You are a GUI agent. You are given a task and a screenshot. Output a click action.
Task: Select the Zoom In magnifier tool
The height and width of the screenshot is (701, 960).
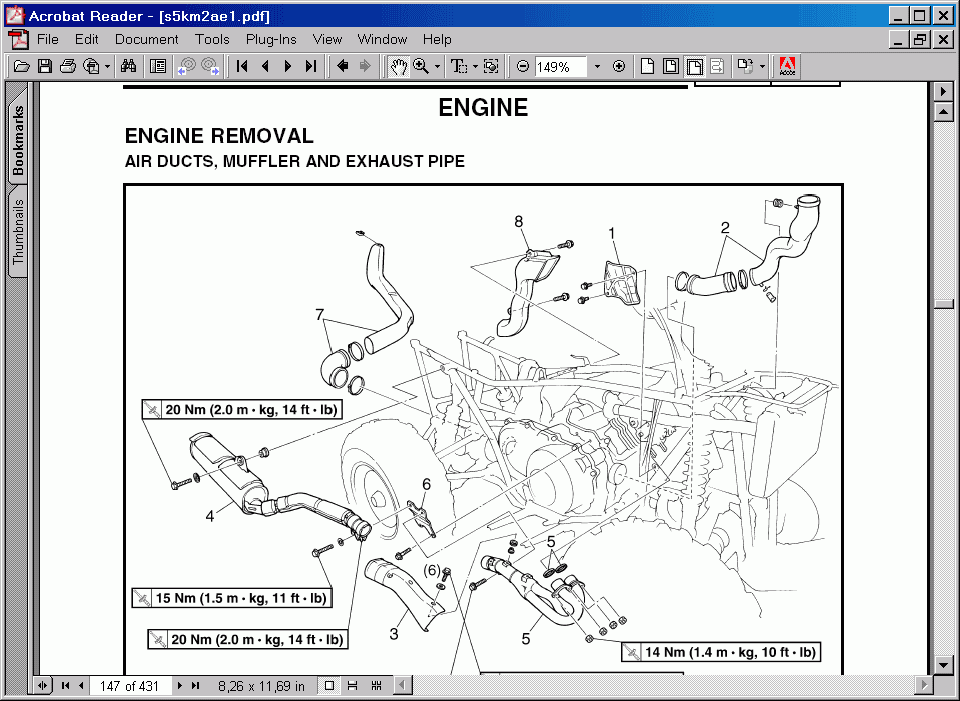(x=421, y=66)
